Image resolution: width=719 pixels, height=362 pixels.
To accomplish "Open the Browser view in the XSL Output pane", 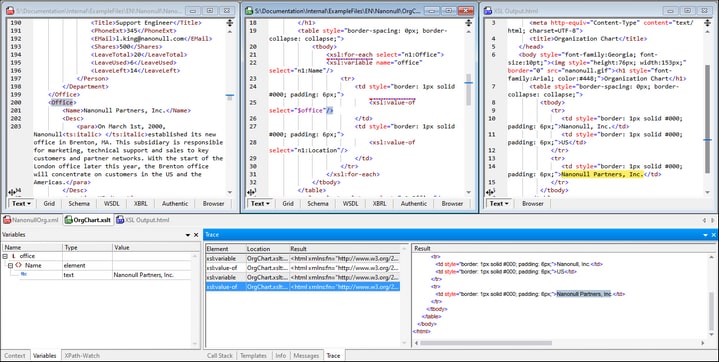I will 533,203.
